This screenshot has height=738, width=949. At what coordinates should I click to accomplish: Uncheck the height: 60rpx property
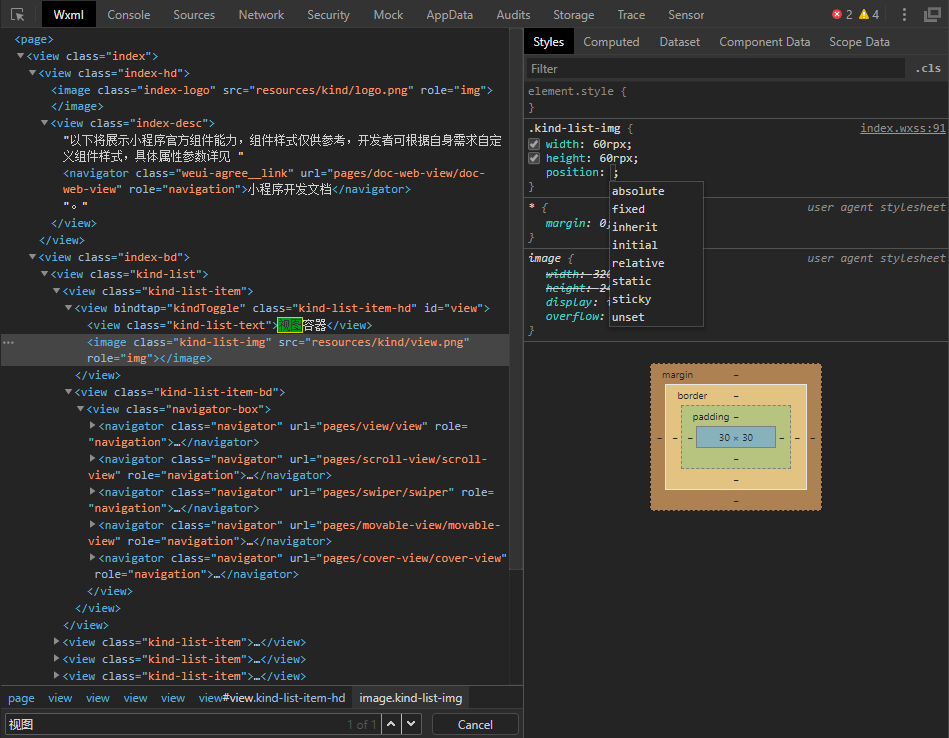pos(534,158)
